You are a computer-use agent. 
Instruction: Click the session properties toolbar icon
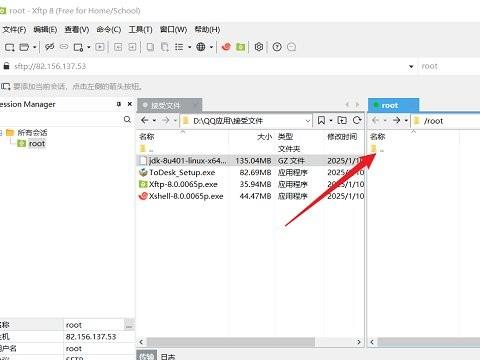(x=78, y=47)
